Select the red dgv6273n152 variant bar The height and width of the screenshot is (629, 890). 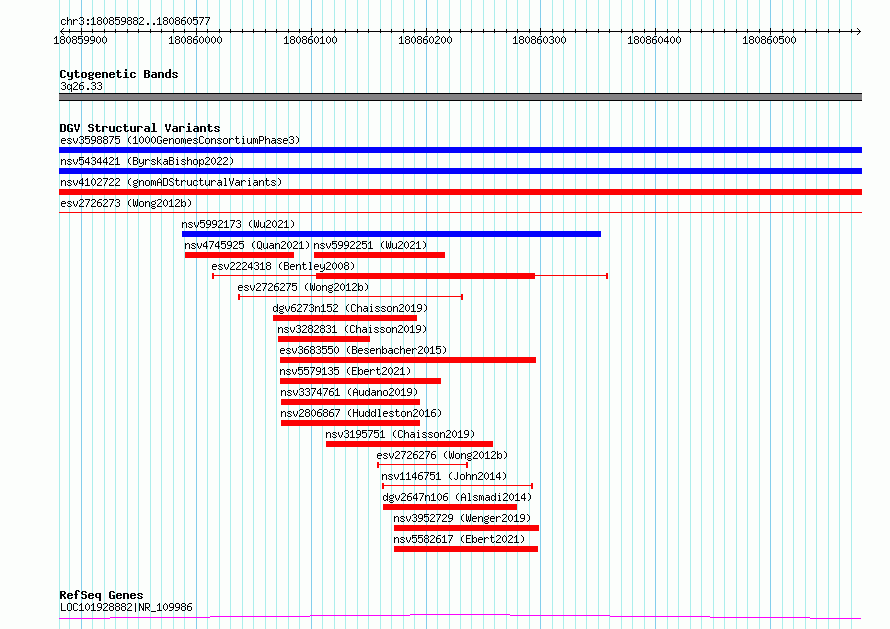(345, 318)
